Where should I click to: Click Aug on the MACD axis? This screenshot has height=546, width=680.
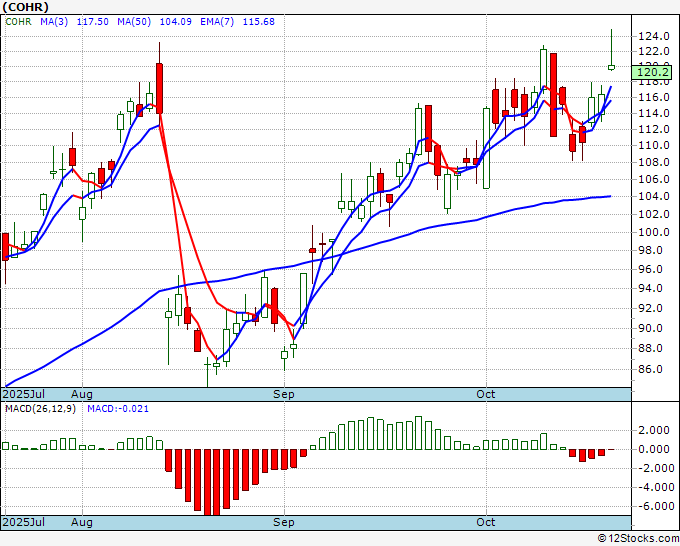pos(82,522)
